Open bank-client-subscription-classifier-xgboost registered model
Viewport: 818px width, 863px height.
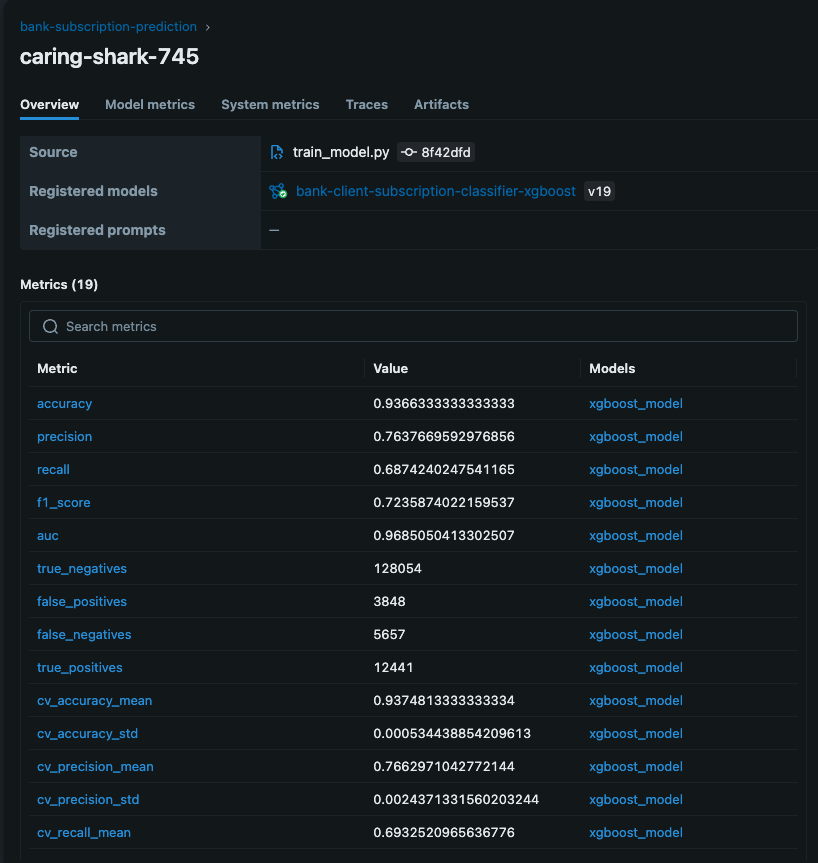click(436, 191)
